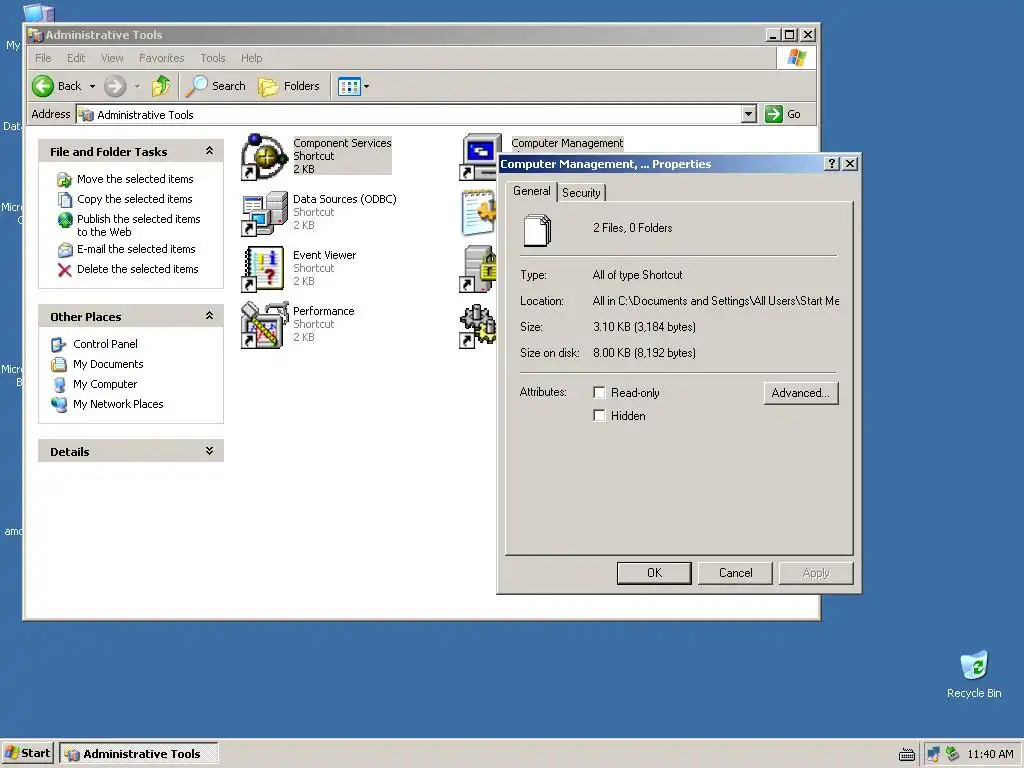Click the Back arrow icon
Screen dimensions: 1024x768
tap(43, 86)
